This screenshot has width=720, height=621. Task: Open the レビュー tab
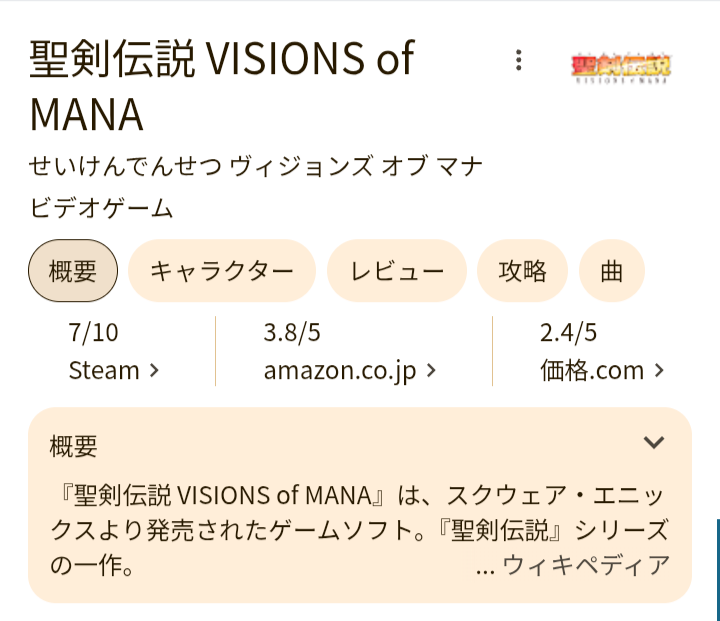397,271
